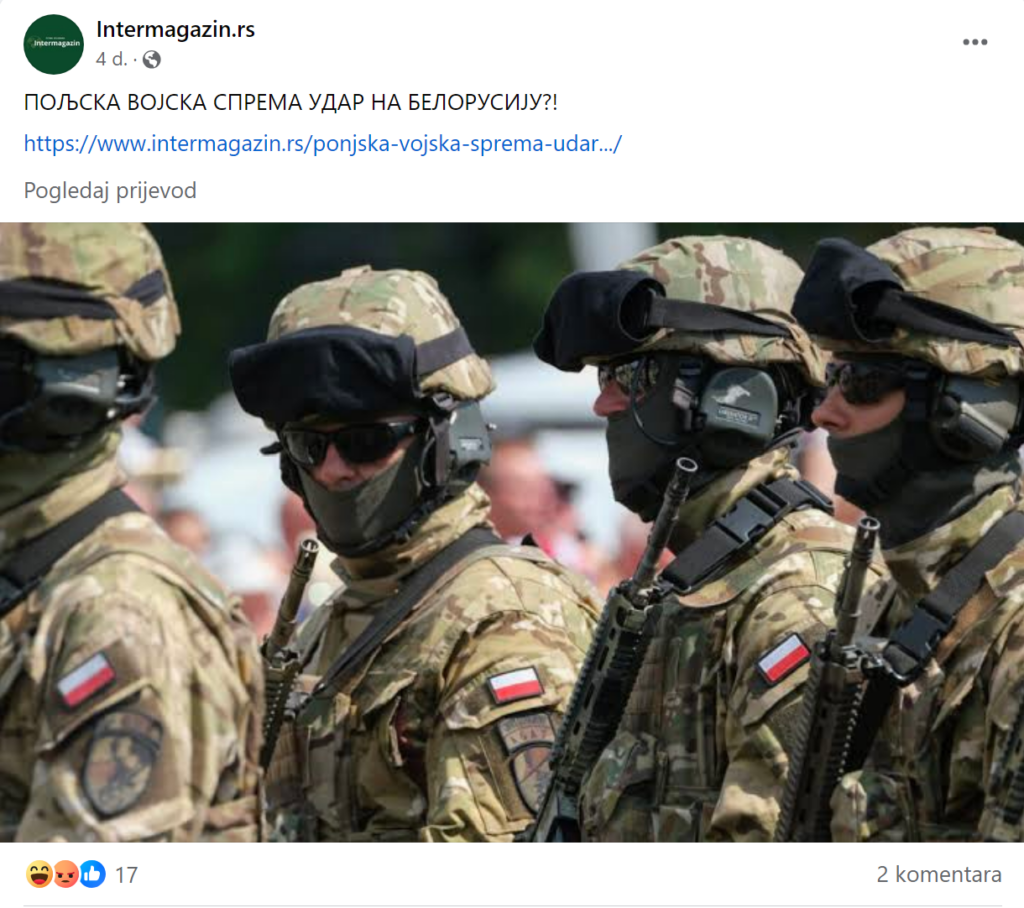Open the three-dots post options menu

coord(974,42)
